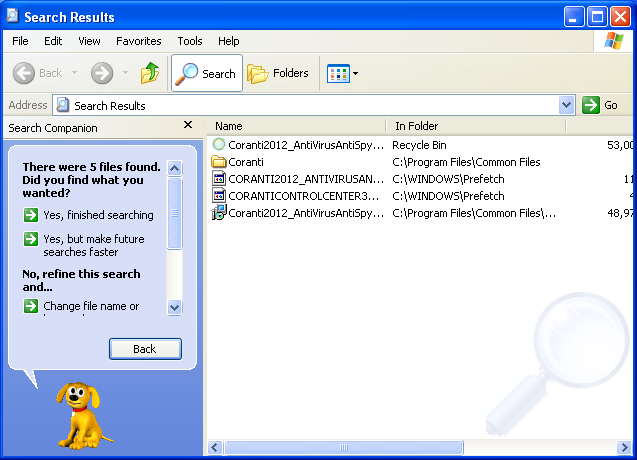Close the Search Companion pane
Image resolution: width=637 pixels, height=460 pixels.
click(x=188, y=125)
